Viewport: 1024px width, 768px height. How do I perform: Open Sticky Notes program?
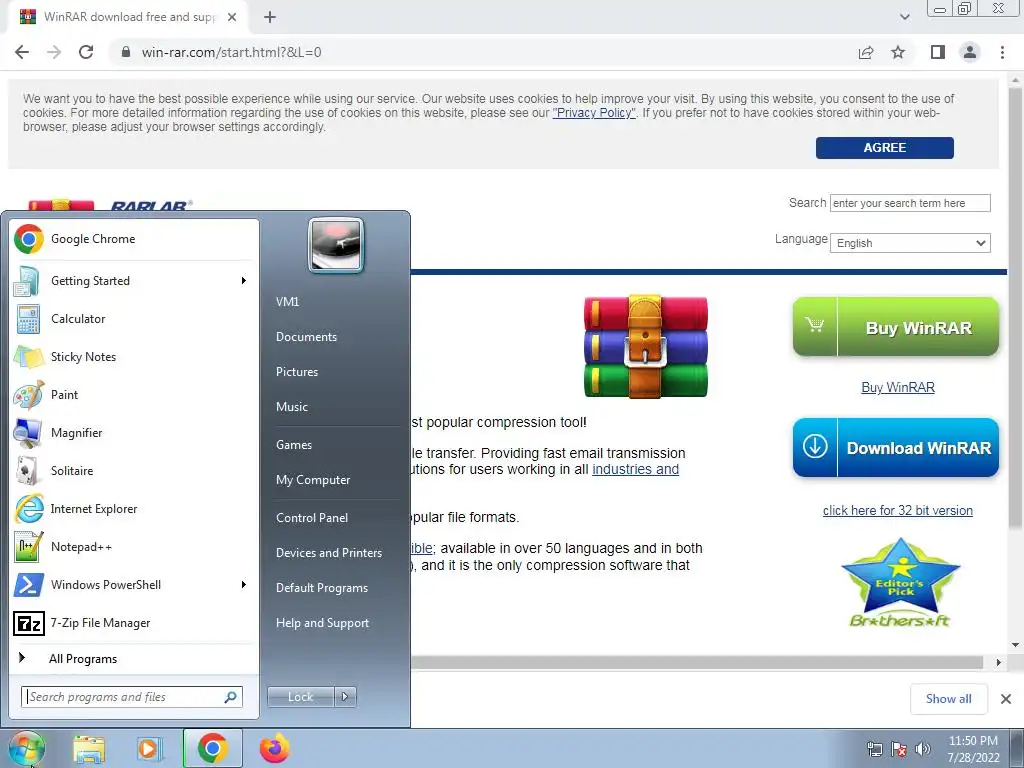(134, 357)
